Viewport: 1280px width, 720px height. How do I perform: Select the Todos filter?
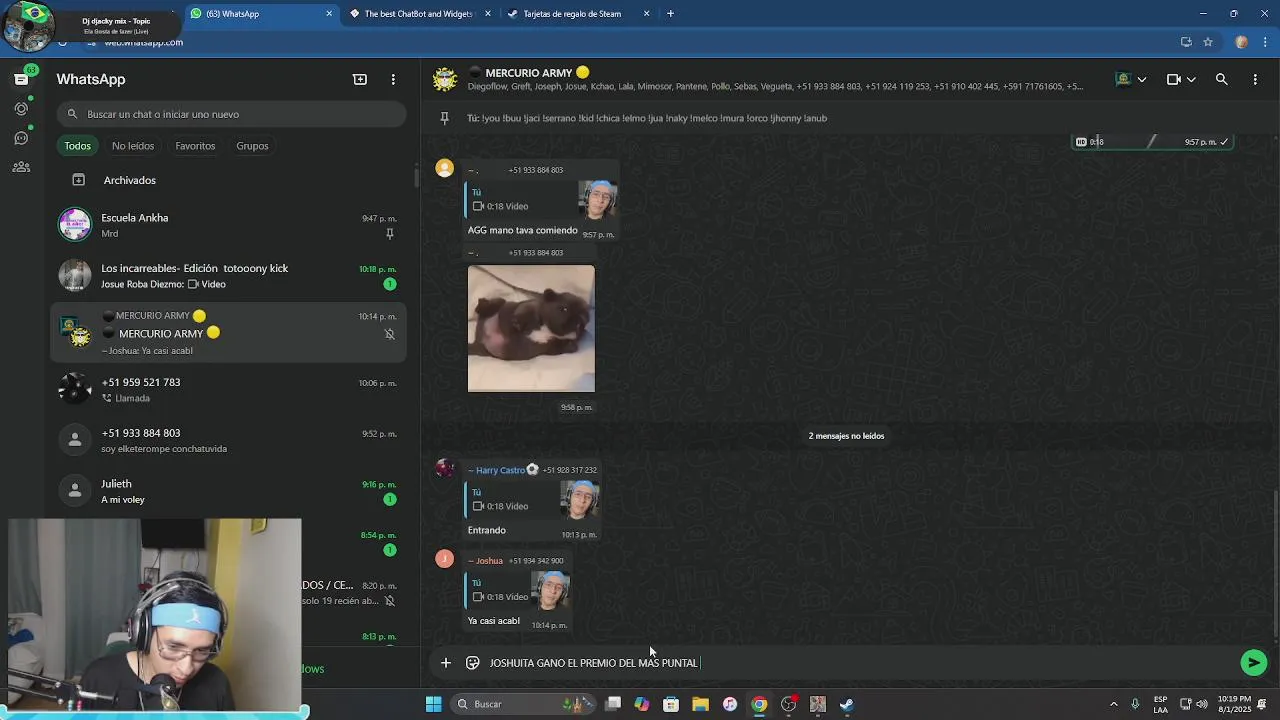click(x=77, y=146)
